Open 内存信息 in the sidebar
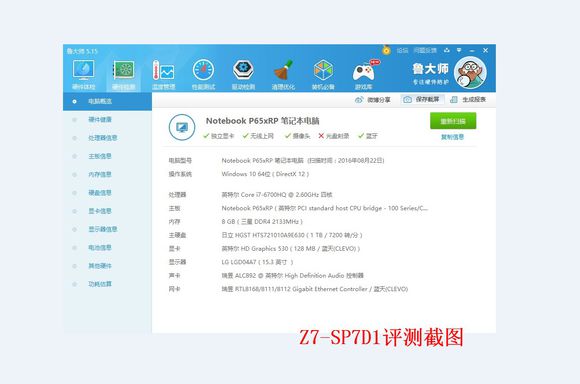The image size is (580, 384). pos(100,174)
